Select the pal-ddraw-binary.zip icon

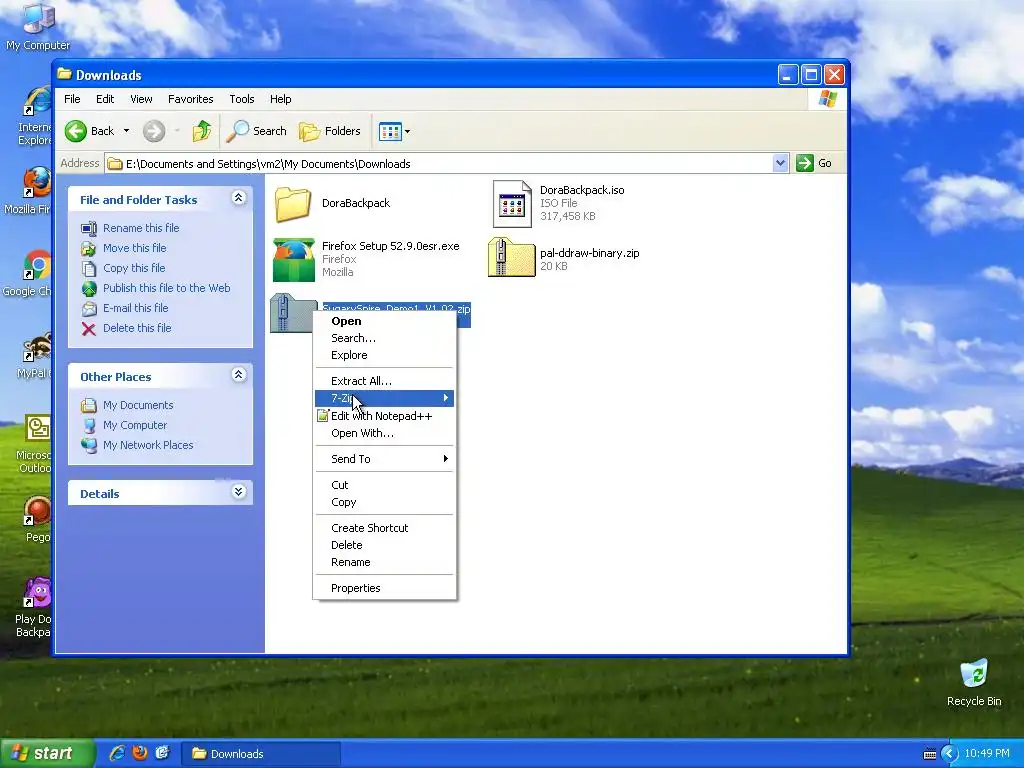[511, 257]
